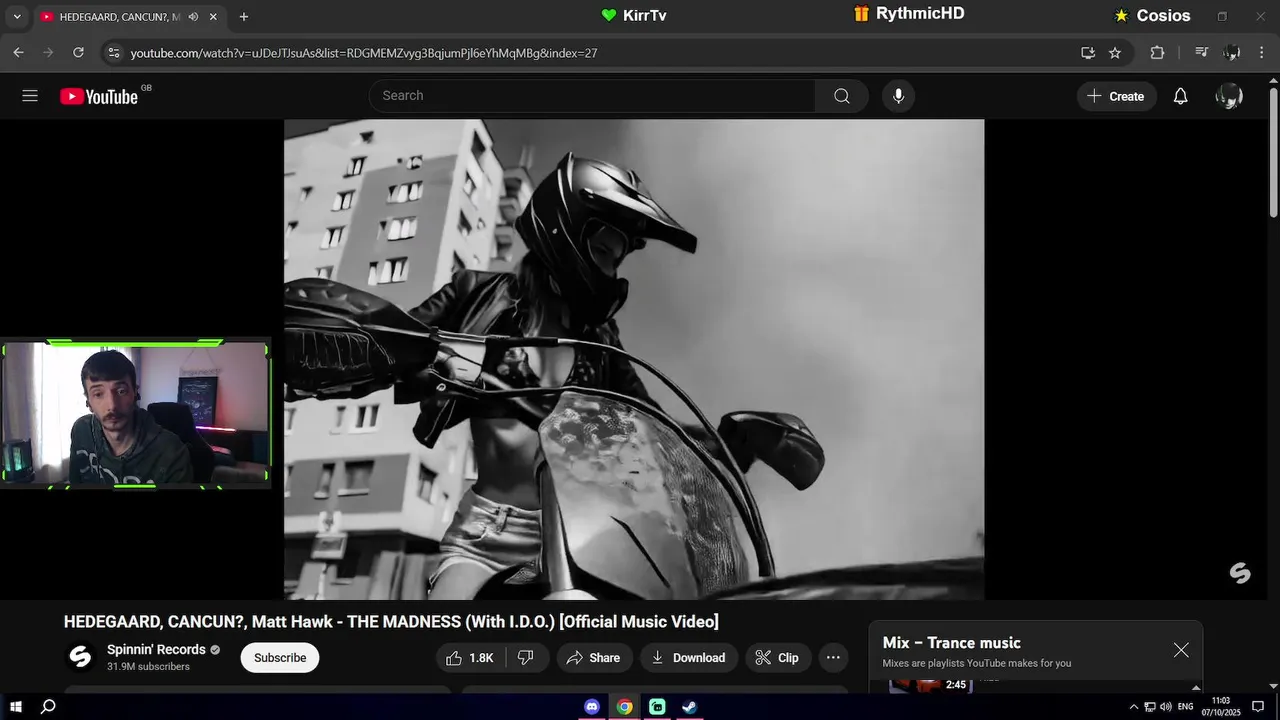
Task: Open the Windows Start menu
Action: tap(16, 706)
